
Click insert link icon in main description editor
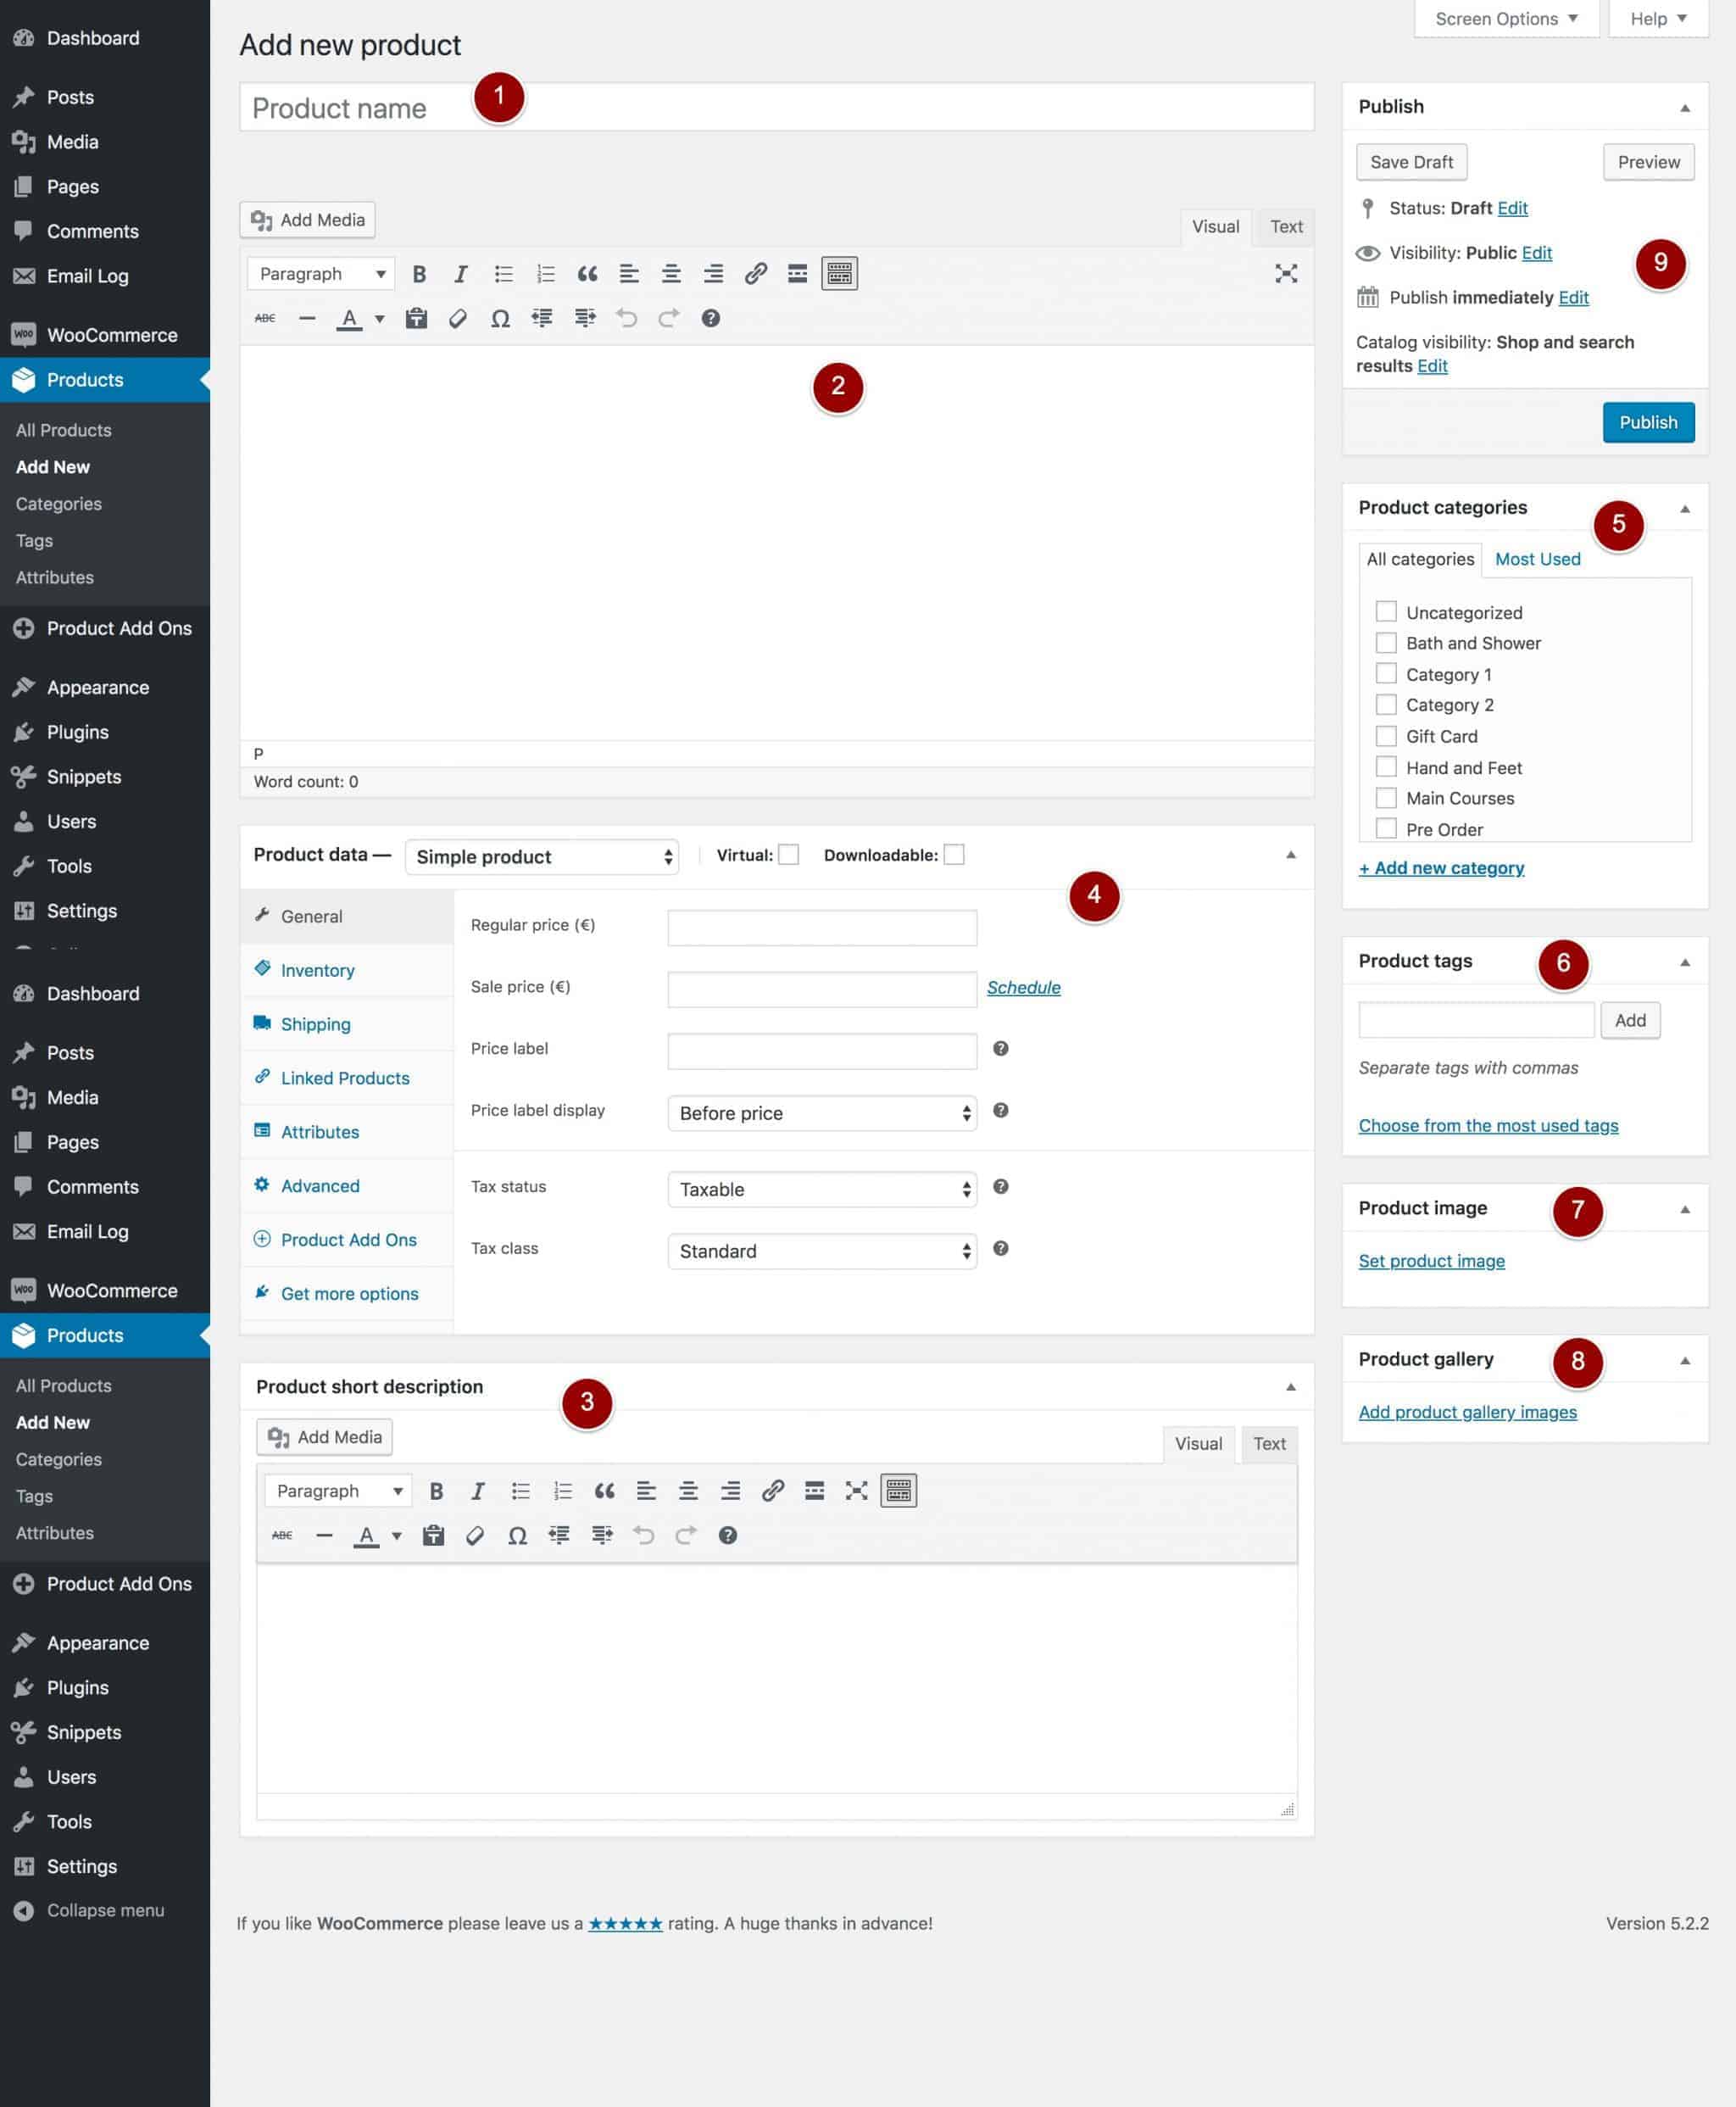tap(755, 273)
